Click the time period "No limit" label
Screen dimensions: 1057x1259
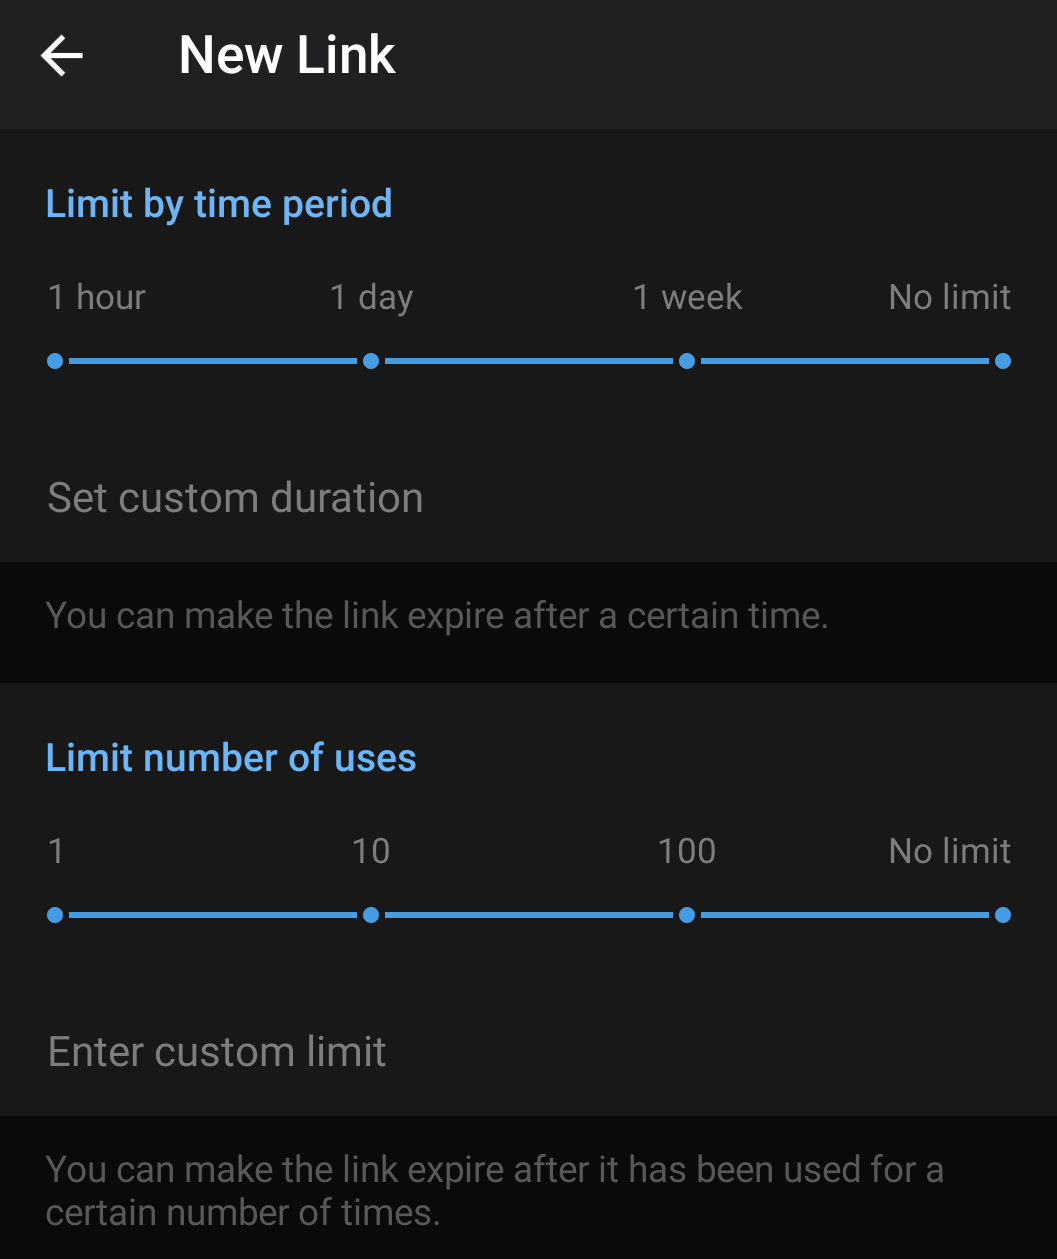click(949, 297)
